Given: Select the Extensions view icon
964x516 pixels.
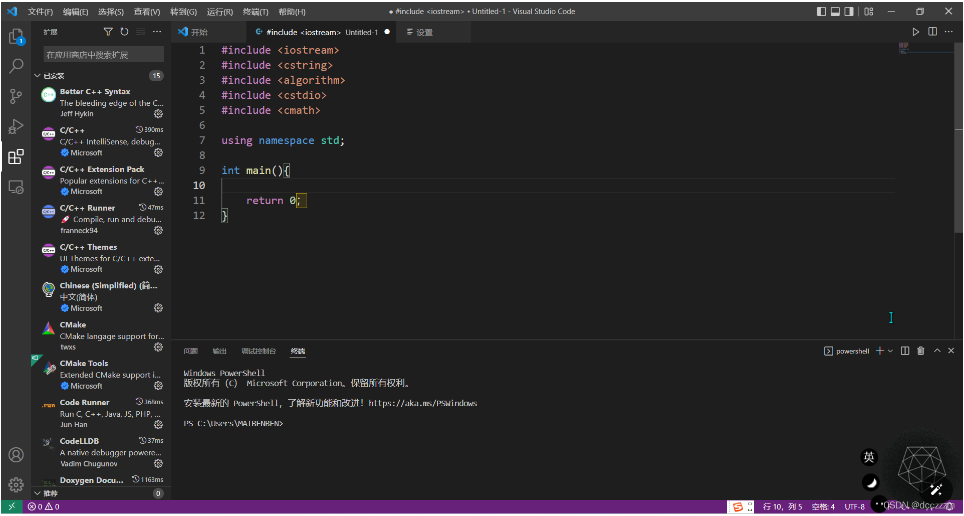Looking at the screenshot, I should pyautogui.click(x=16, y=157).
